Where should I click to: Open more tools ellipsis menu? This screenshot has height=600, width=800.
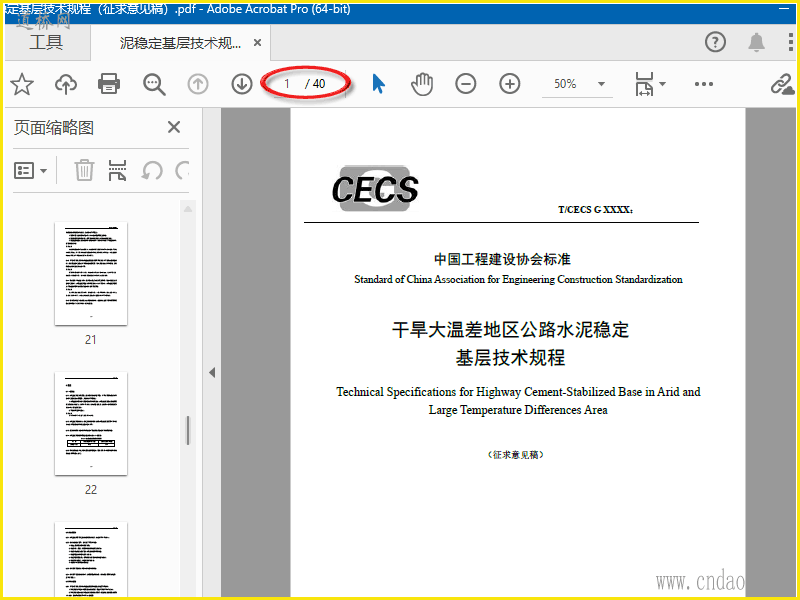point(704,84)
